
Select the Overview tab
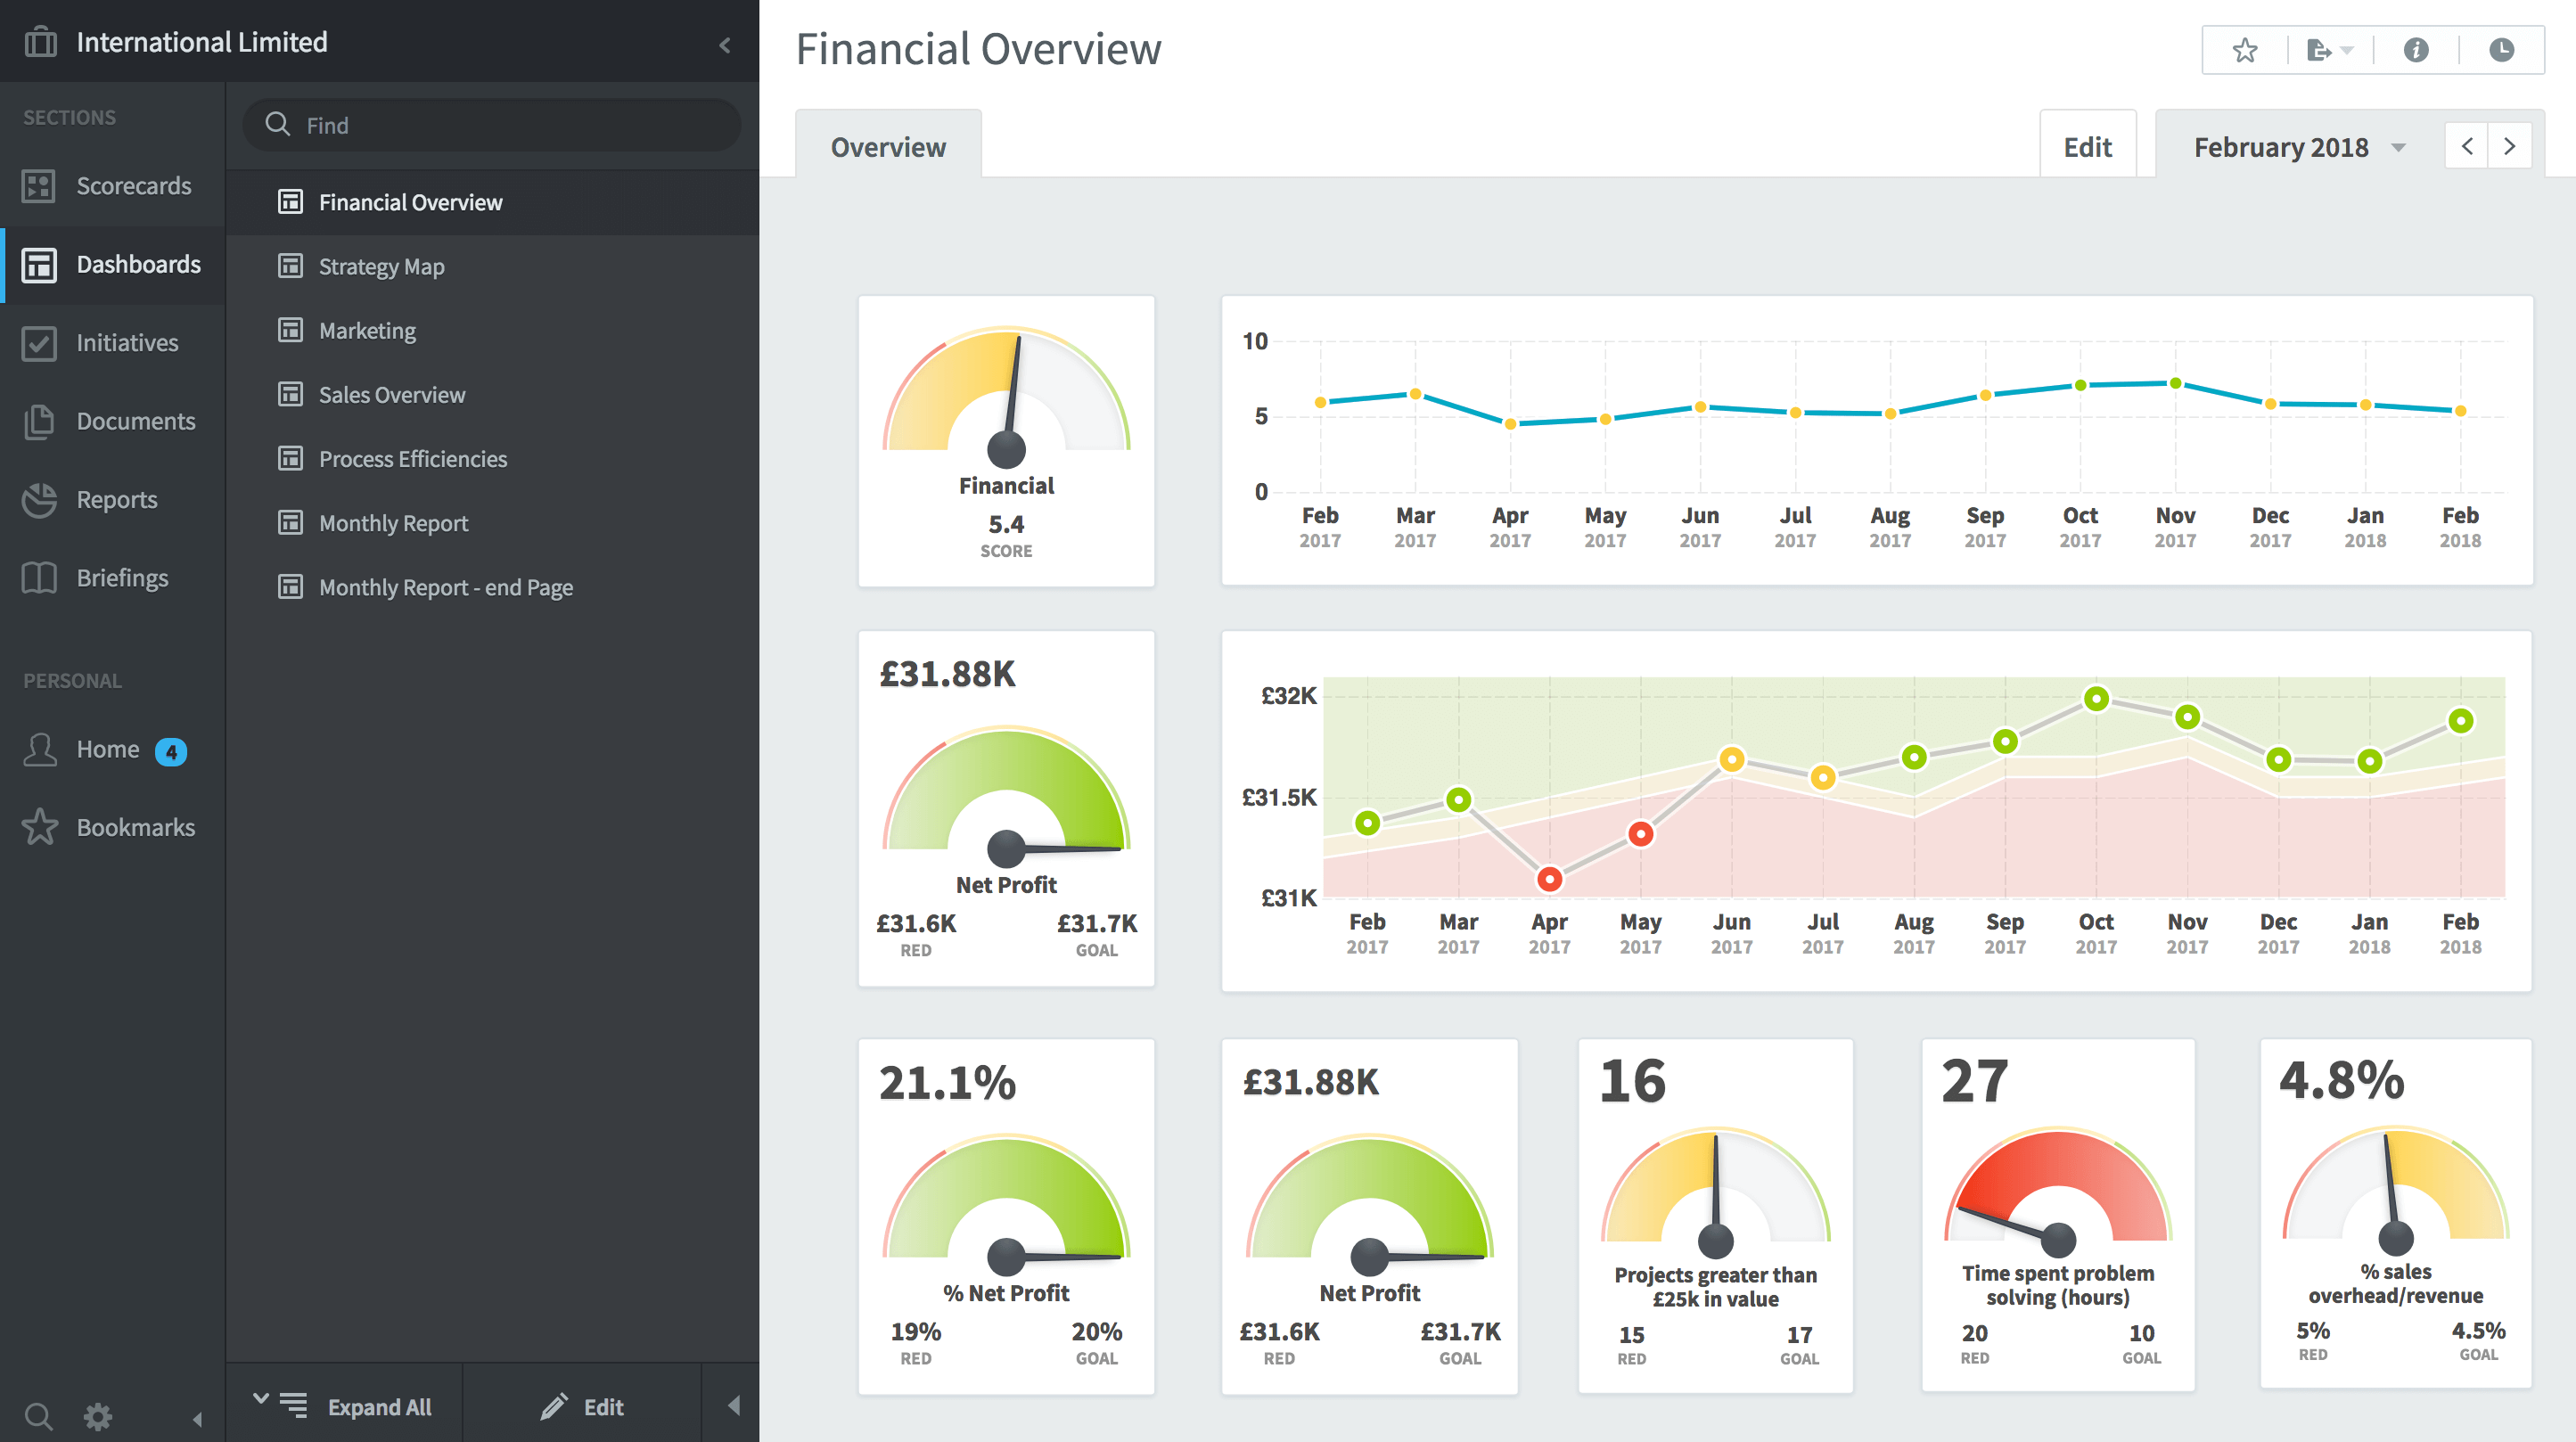click(888, 147)
